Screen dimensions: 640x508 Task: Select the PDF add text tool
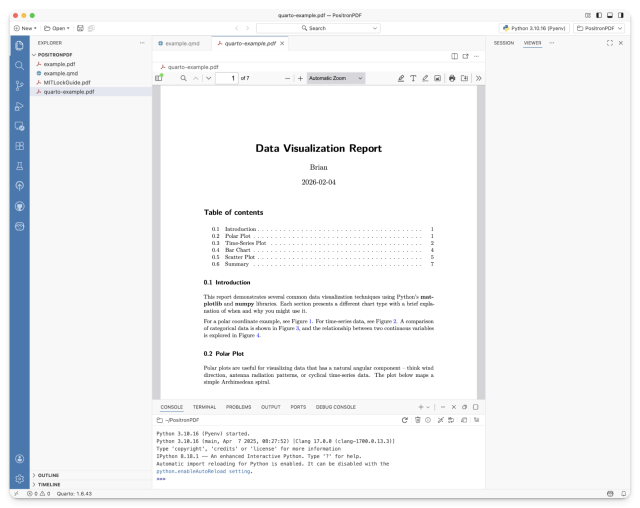point(413,78)
